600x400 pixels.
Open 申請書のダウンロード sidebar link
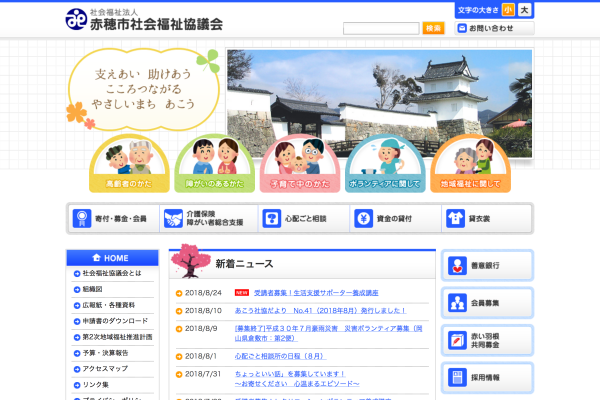[x=115, y=321]
